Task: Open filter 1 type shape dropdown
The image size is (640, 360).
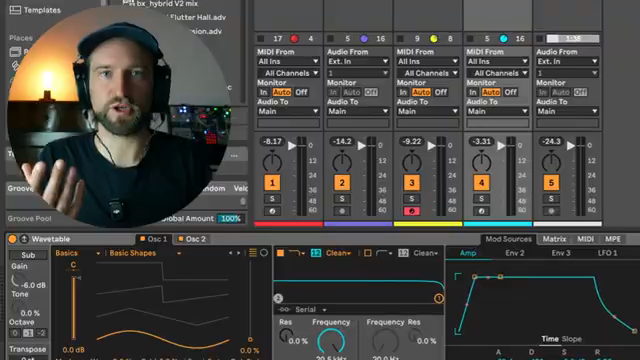Action: [x=297, y=253]
